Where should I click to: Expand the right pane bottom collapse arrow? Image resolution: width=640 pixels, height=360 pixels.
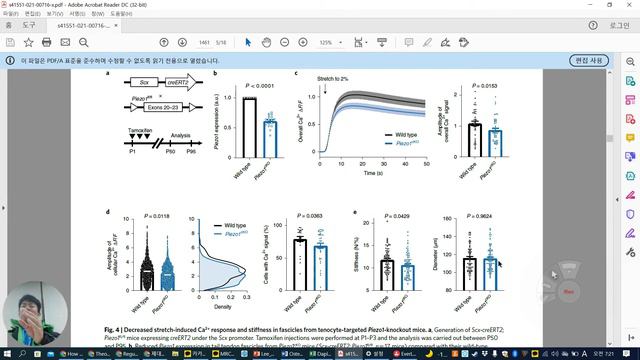pyautogui.click(x=631, y=338)
